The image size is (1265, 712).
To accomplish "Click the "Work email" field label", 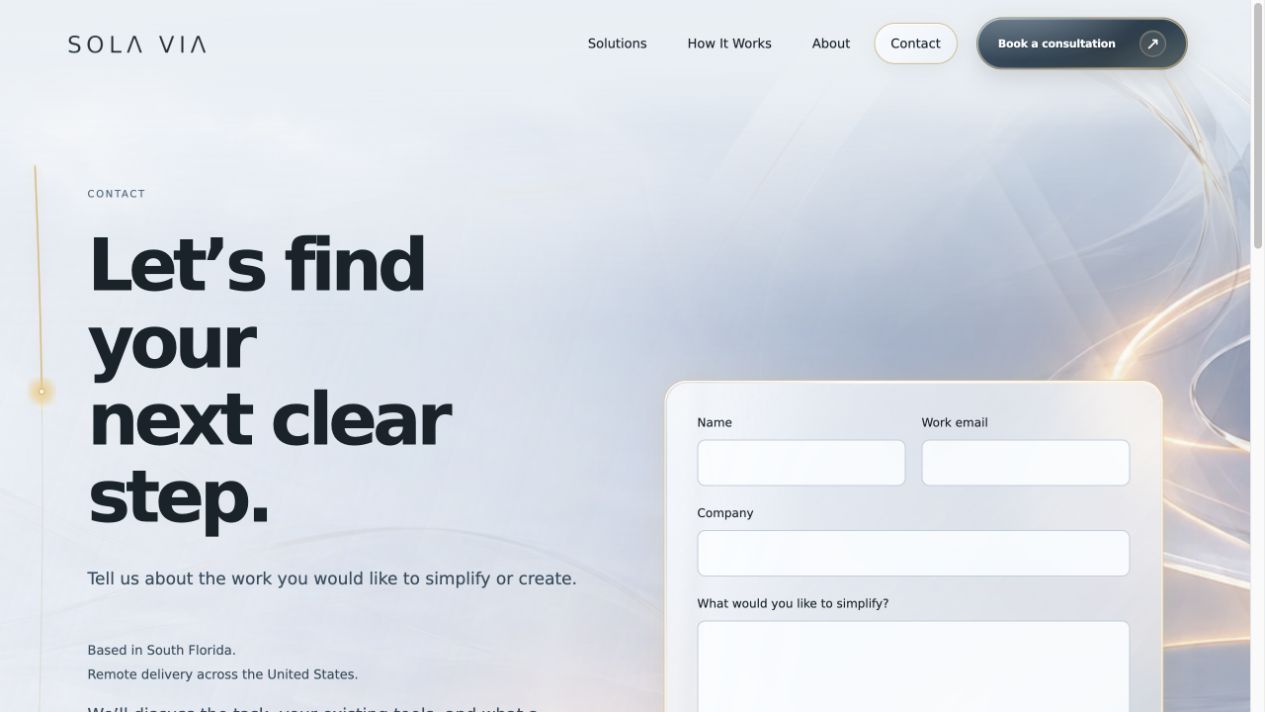I will (x=954, y=423).
